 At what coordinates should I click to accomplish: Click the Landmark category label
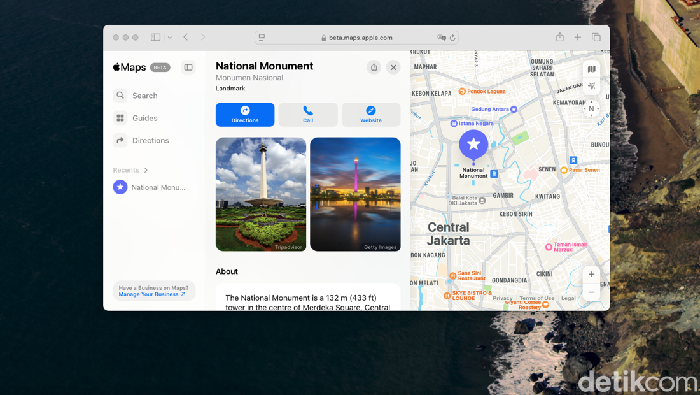coord(230,88)
